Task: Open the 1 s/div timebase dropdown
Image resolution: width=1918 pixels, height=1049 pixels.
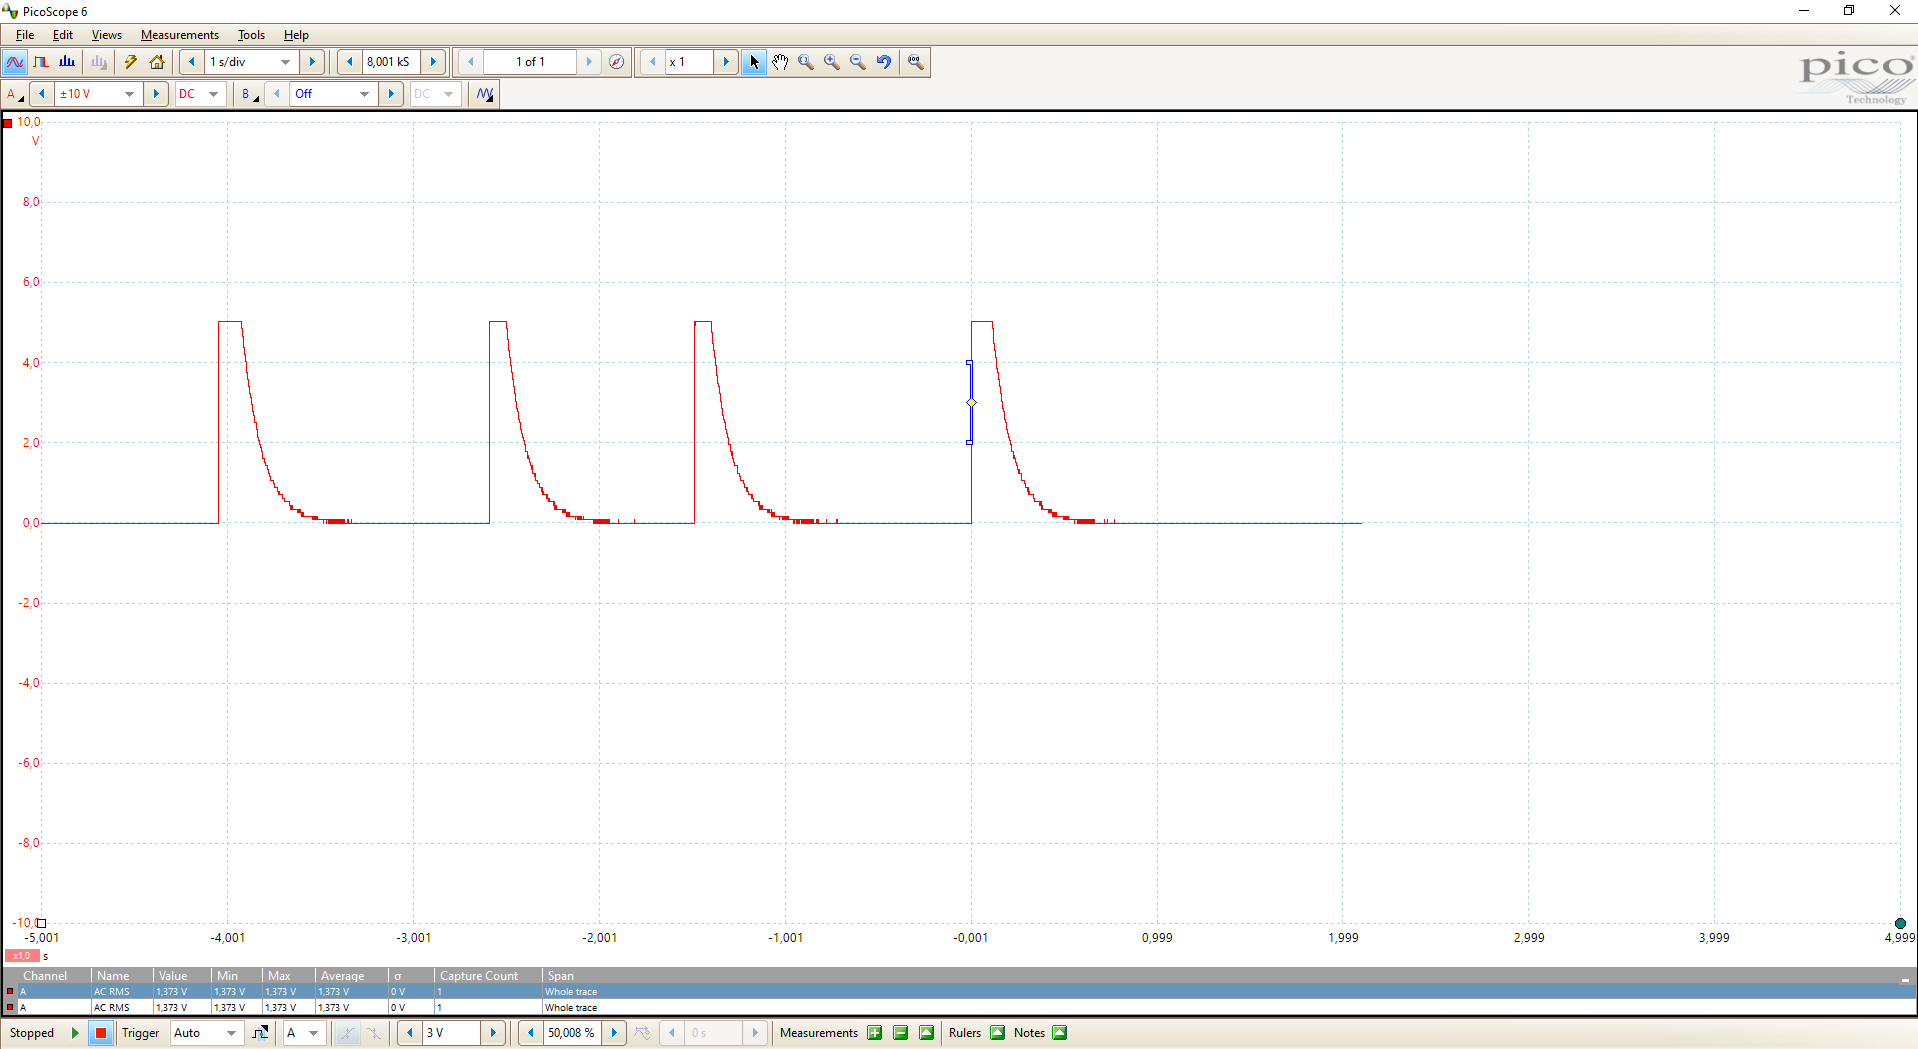Action: click(x=251, y=62)
